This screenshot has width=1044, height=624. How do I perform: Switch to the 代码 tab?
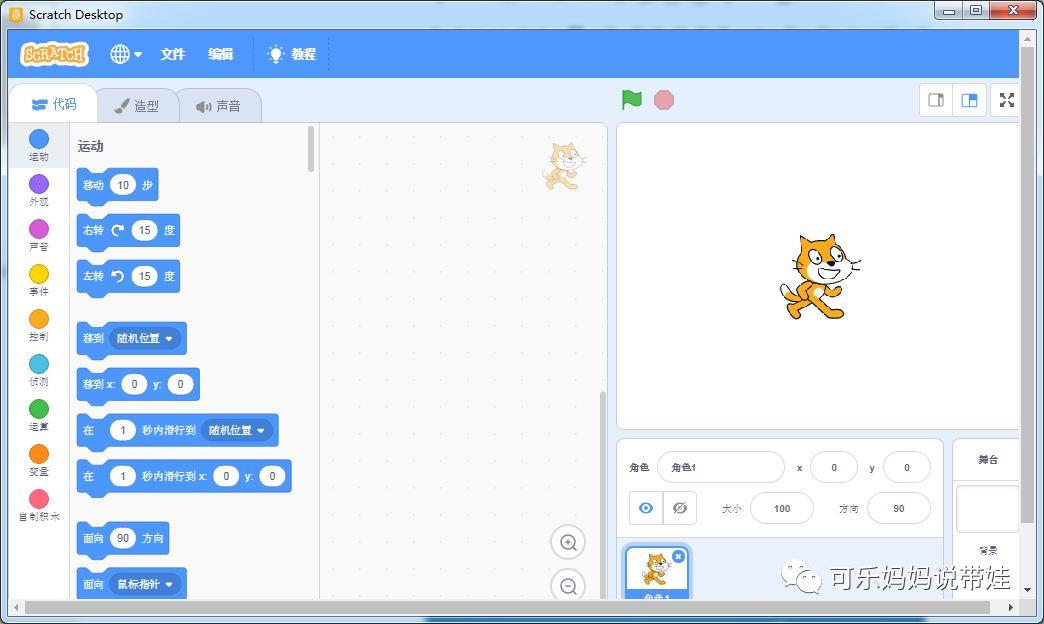[54, 104]
